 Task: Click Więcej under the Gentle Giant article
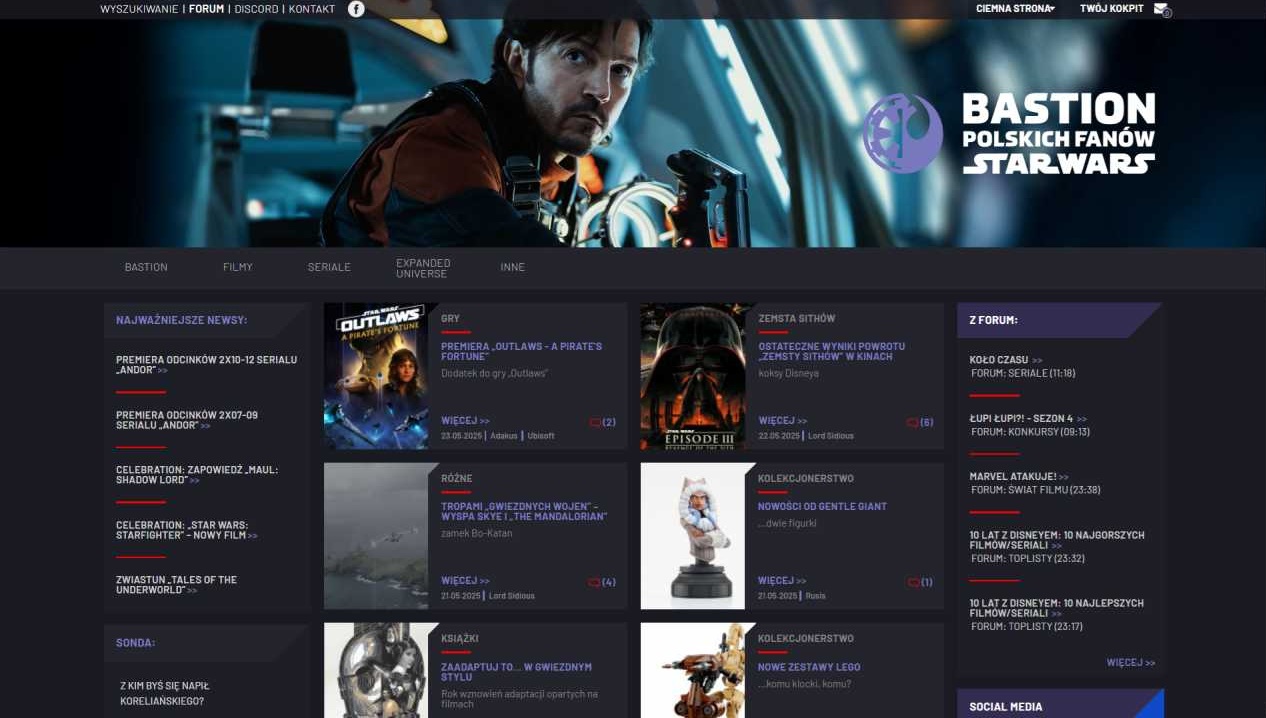click(782, 581)
